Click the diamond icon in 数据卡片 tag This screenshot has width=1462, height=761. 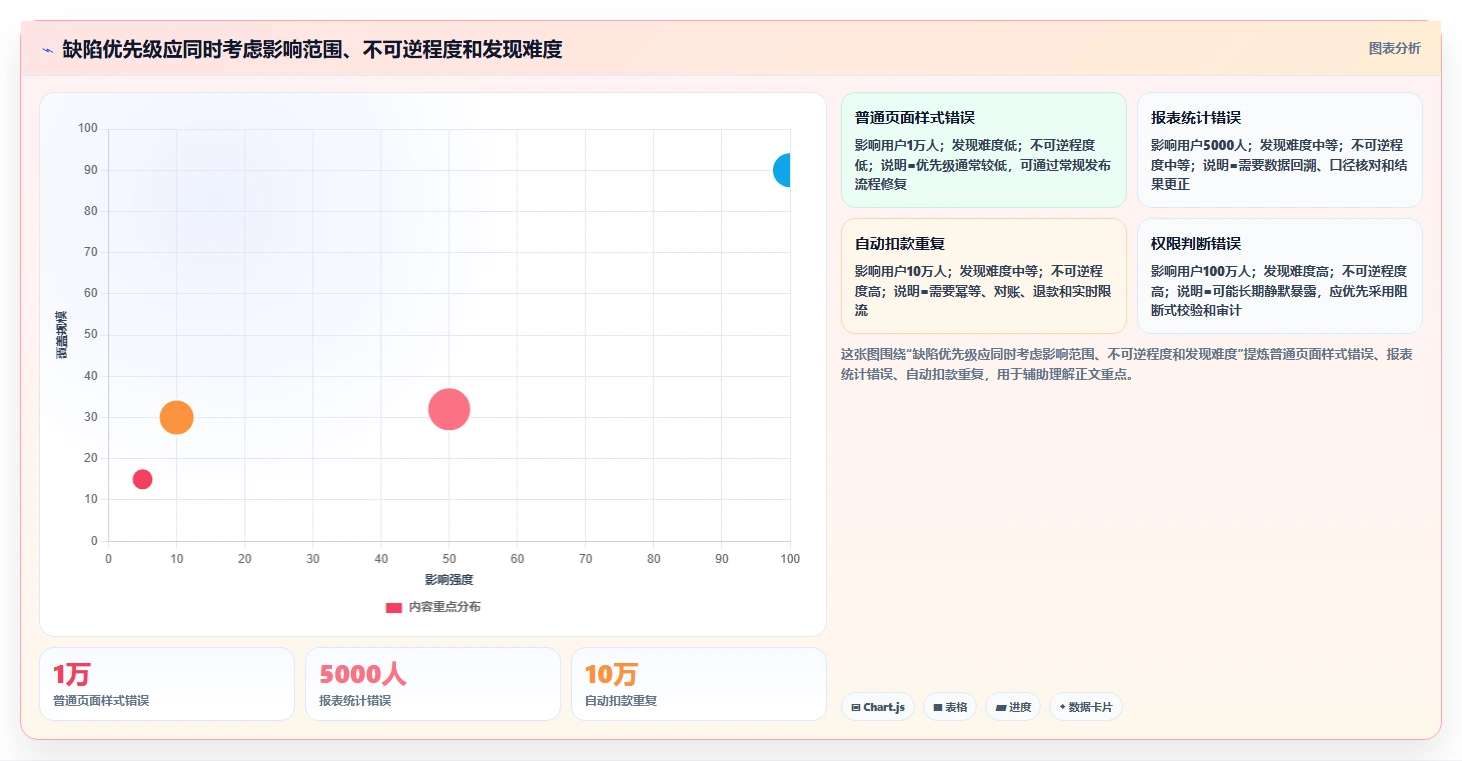tap(1062, 707)
